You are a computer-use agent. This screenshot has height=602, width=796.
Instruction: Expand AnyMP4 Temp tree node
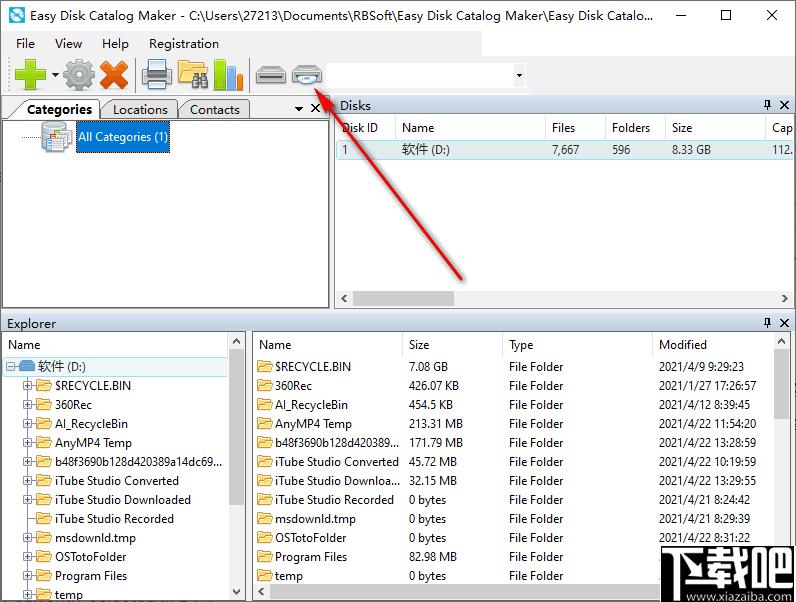tap(28, 443)
